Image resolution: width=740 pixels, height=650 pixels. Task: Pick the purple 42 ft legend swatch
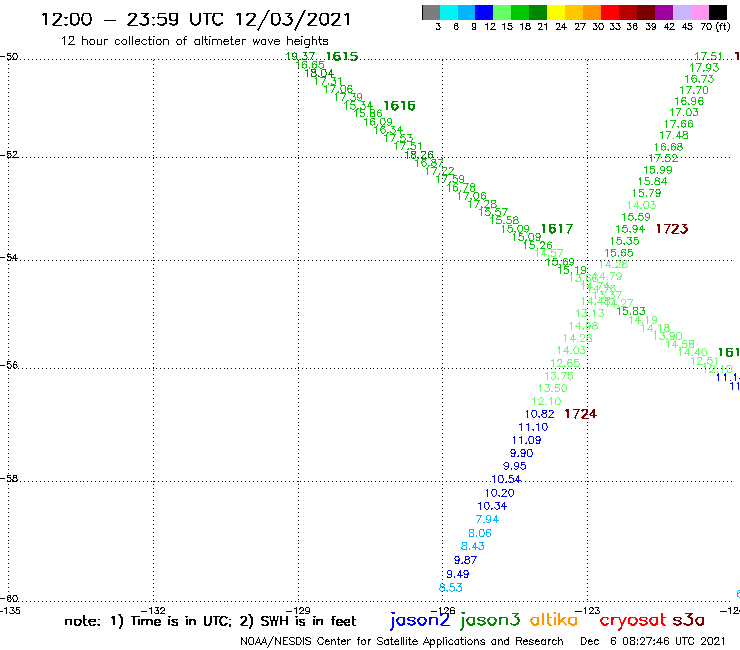664,12
